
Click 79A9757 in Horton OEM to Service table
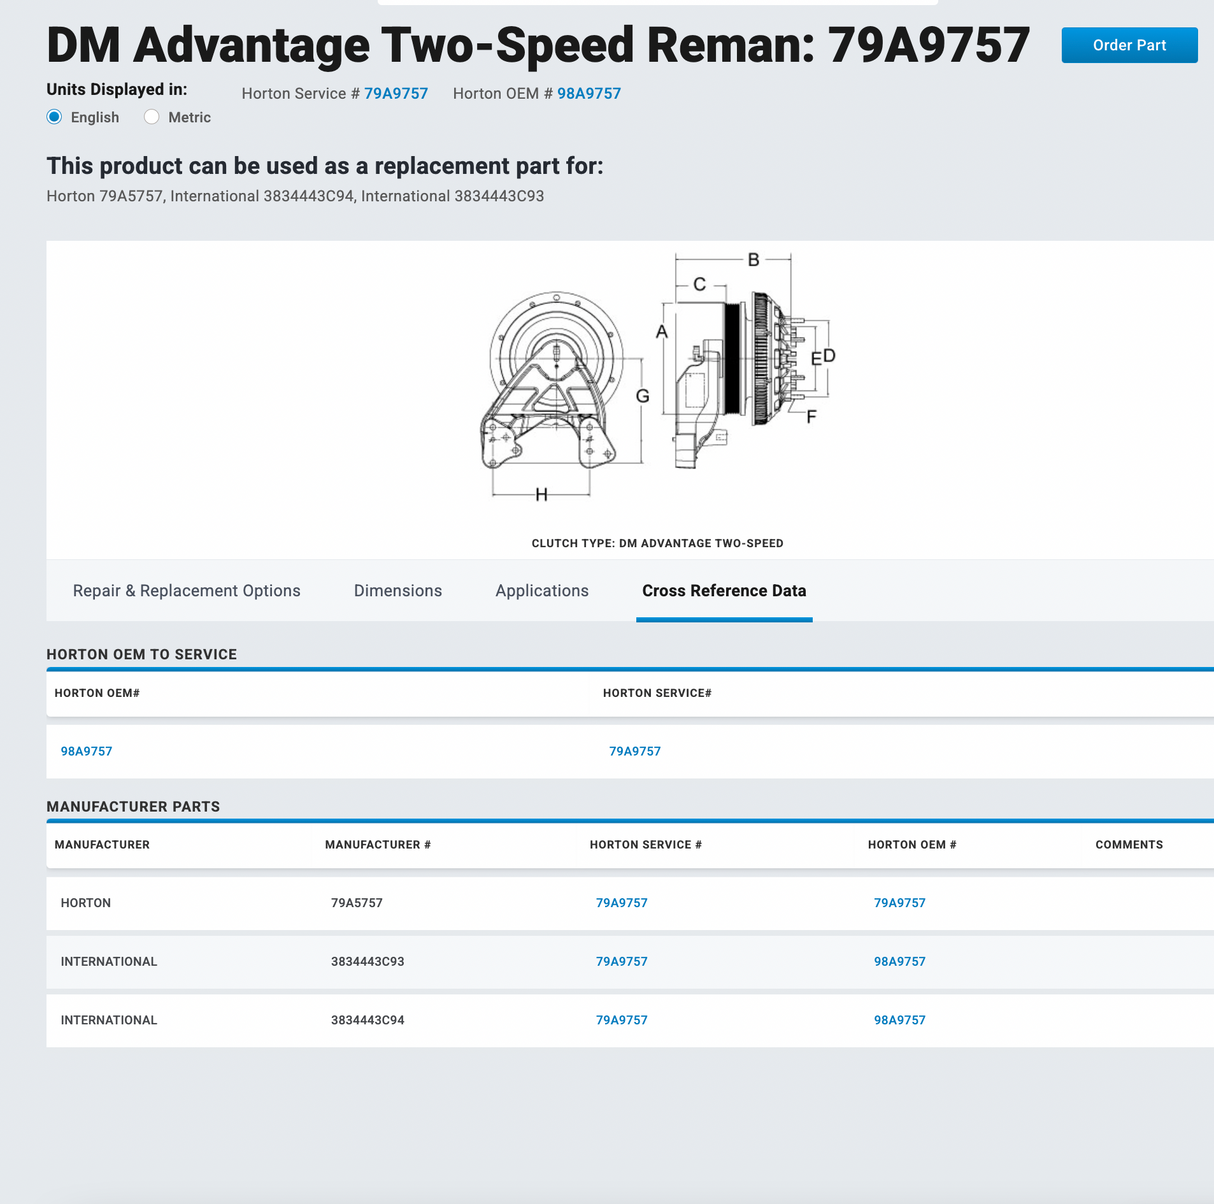click(634, 751)
